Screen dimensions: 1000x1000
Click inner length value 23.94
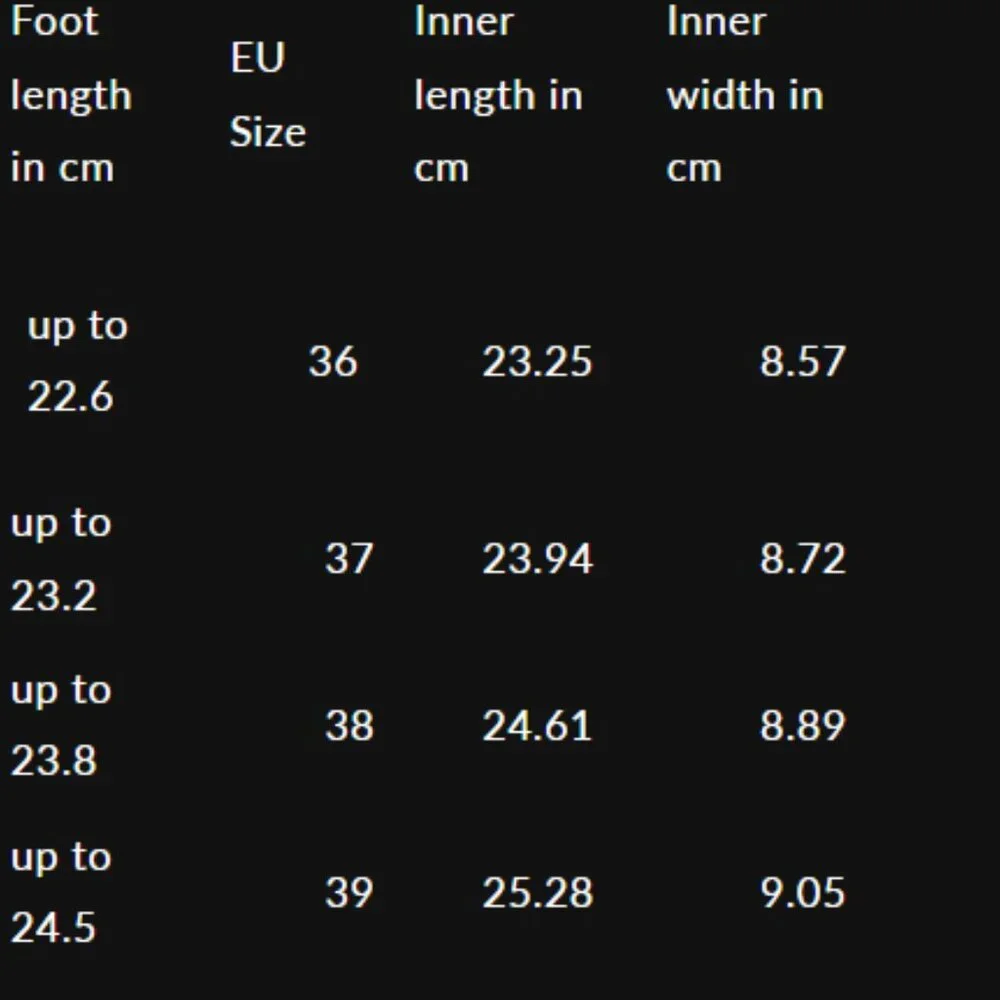click(537, 558)
